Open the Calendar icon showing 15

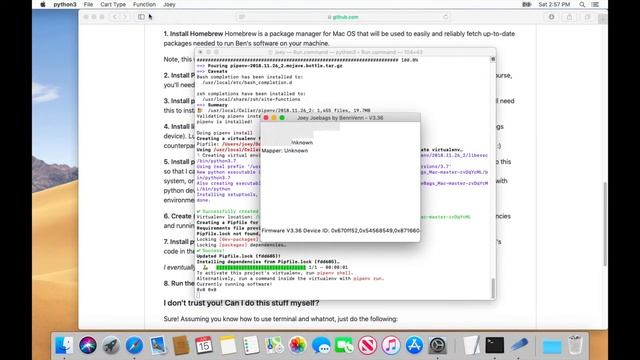[x=204, y=345]
